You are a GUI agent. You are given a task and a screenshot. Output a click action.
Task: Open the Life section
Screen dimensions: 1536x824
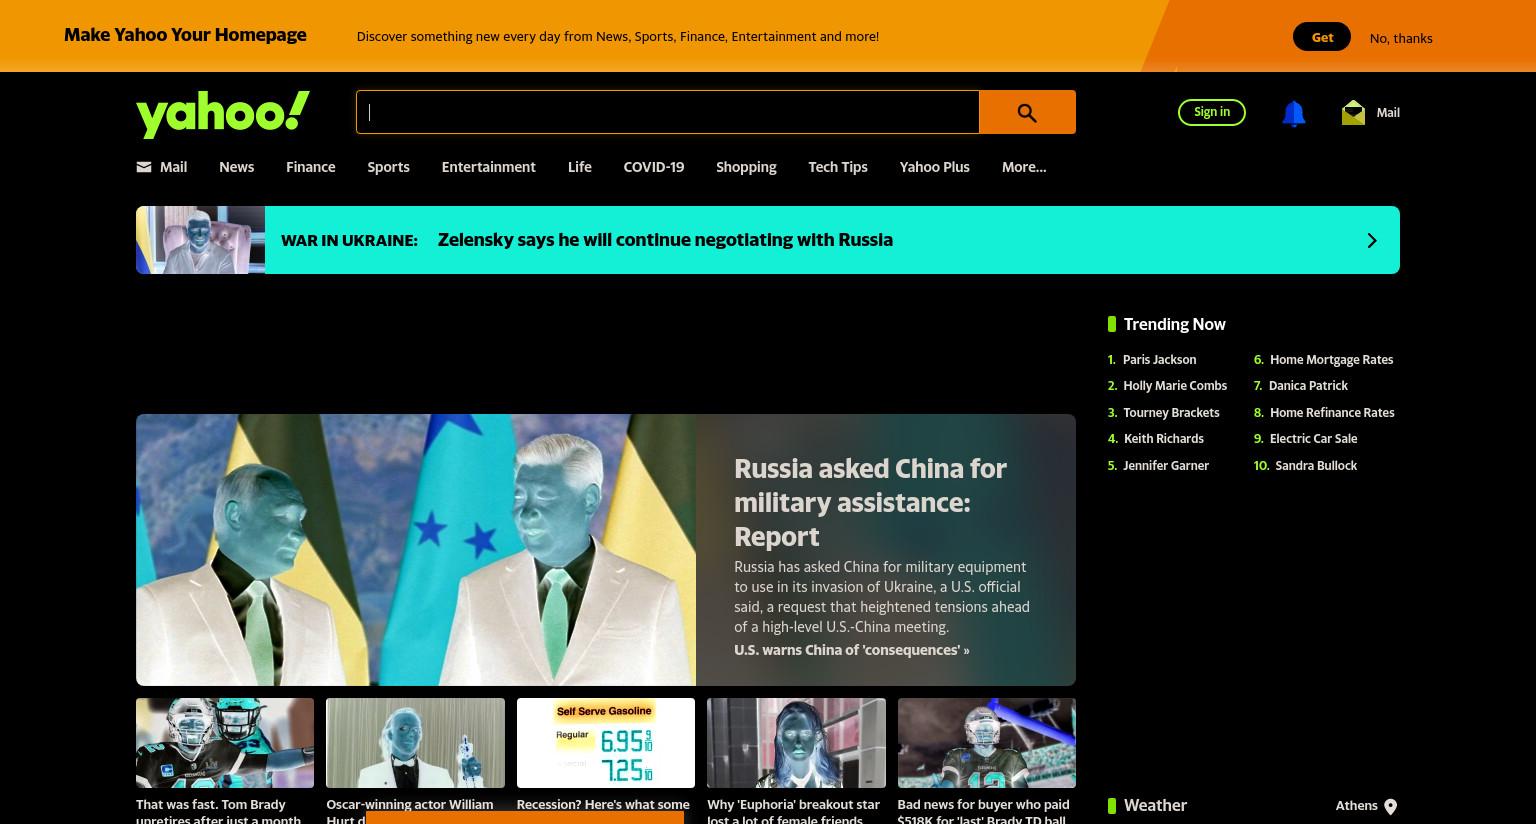[x=580, y=167]
